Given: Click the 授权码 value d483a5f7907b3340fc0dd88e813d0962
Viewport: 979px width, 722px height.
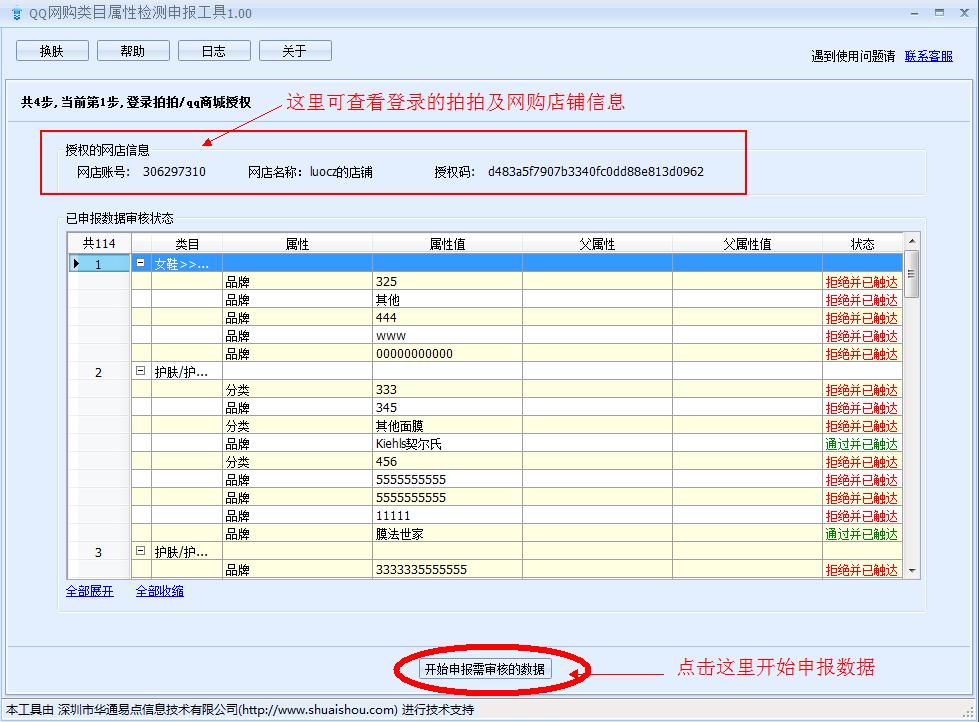Looking at the screenshot, I should 596,172.
